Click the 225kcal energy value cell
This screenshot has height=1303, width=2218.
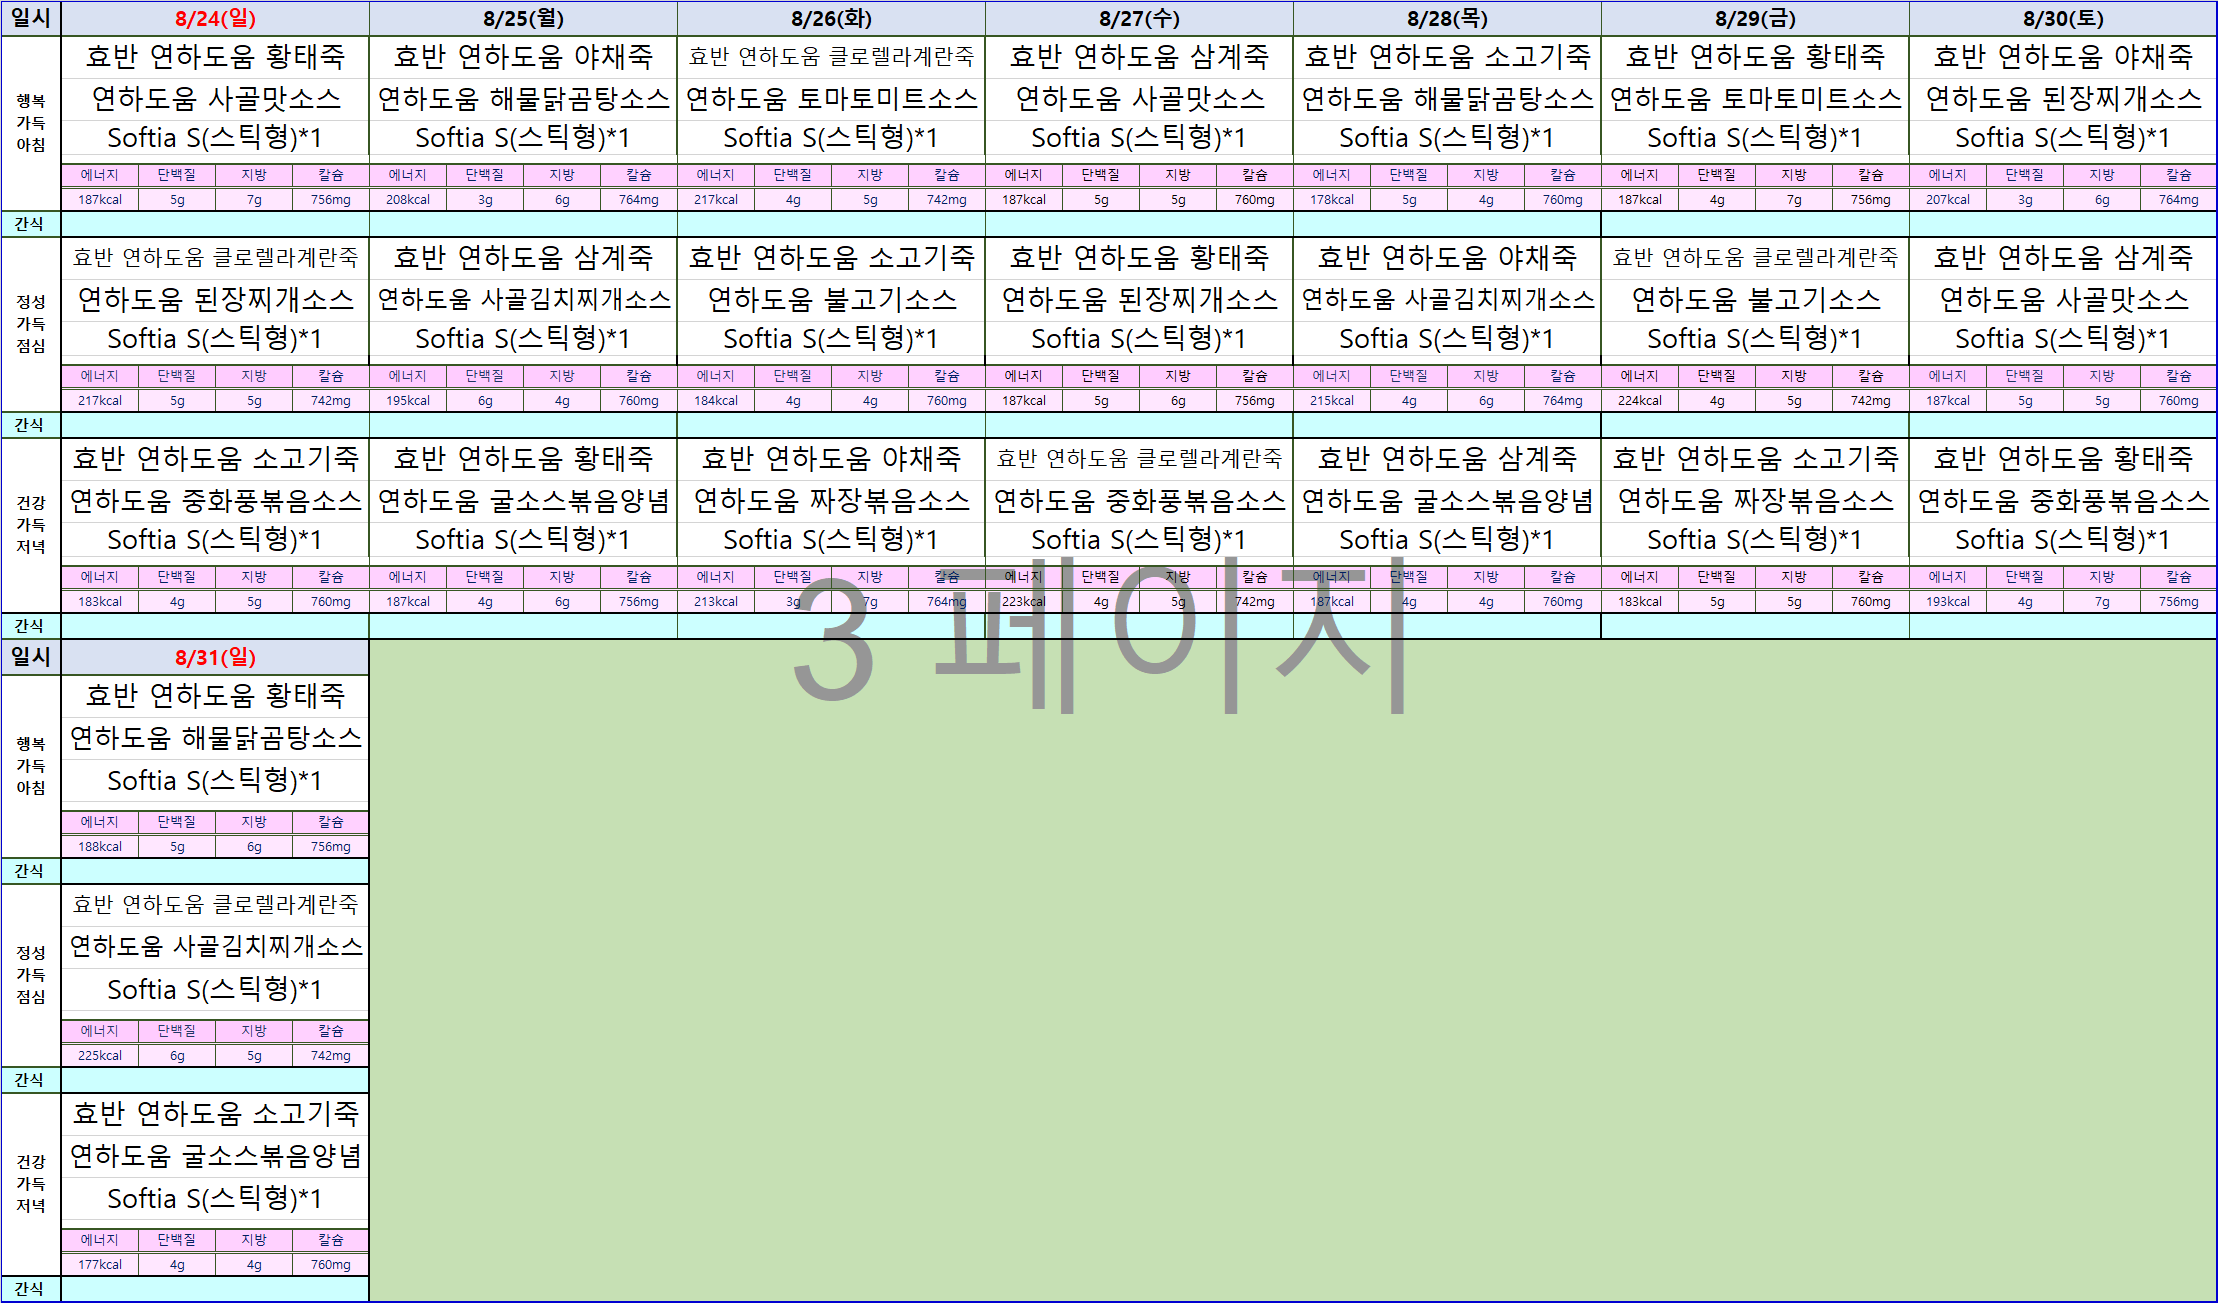100,1056
